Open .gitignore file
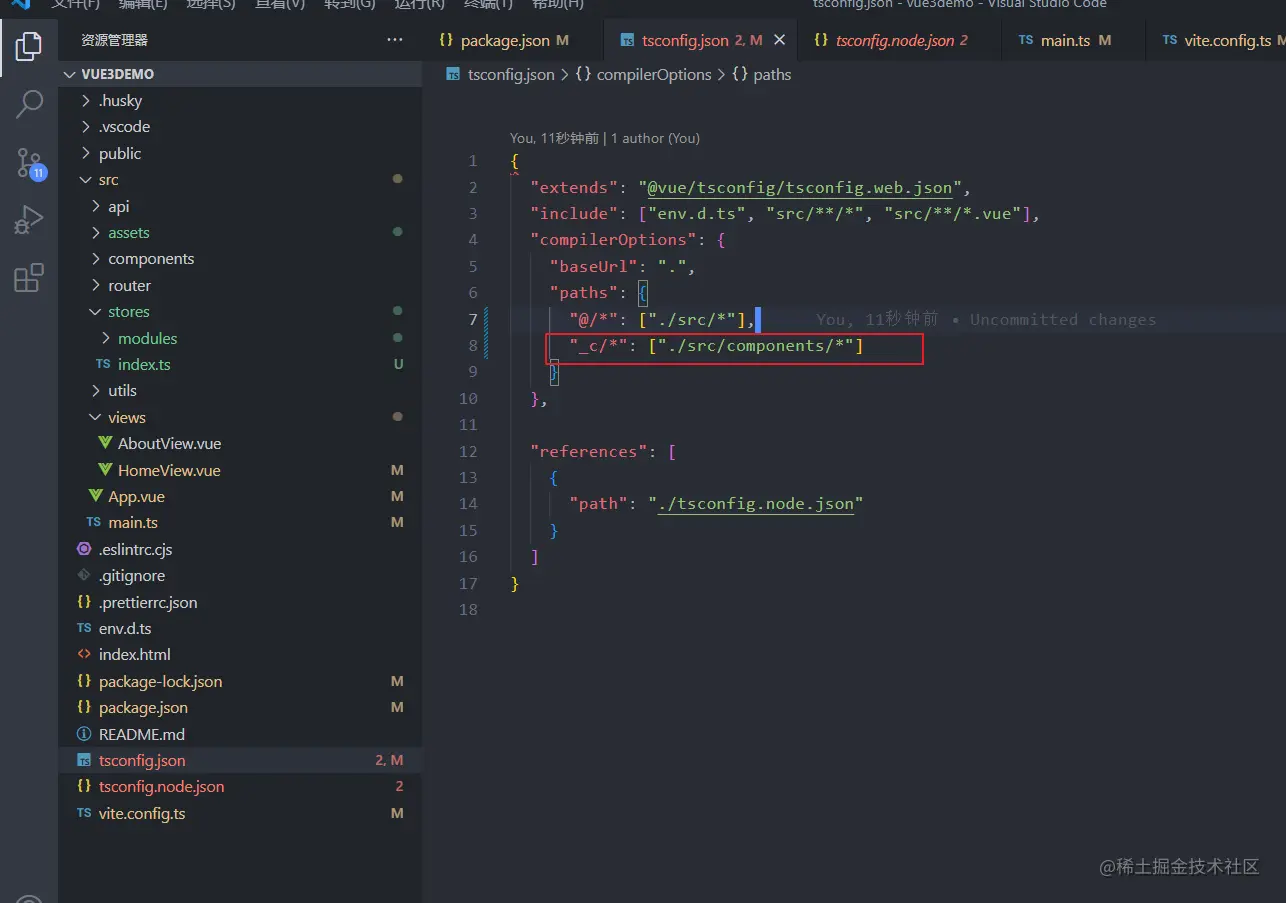 [240, 576]
